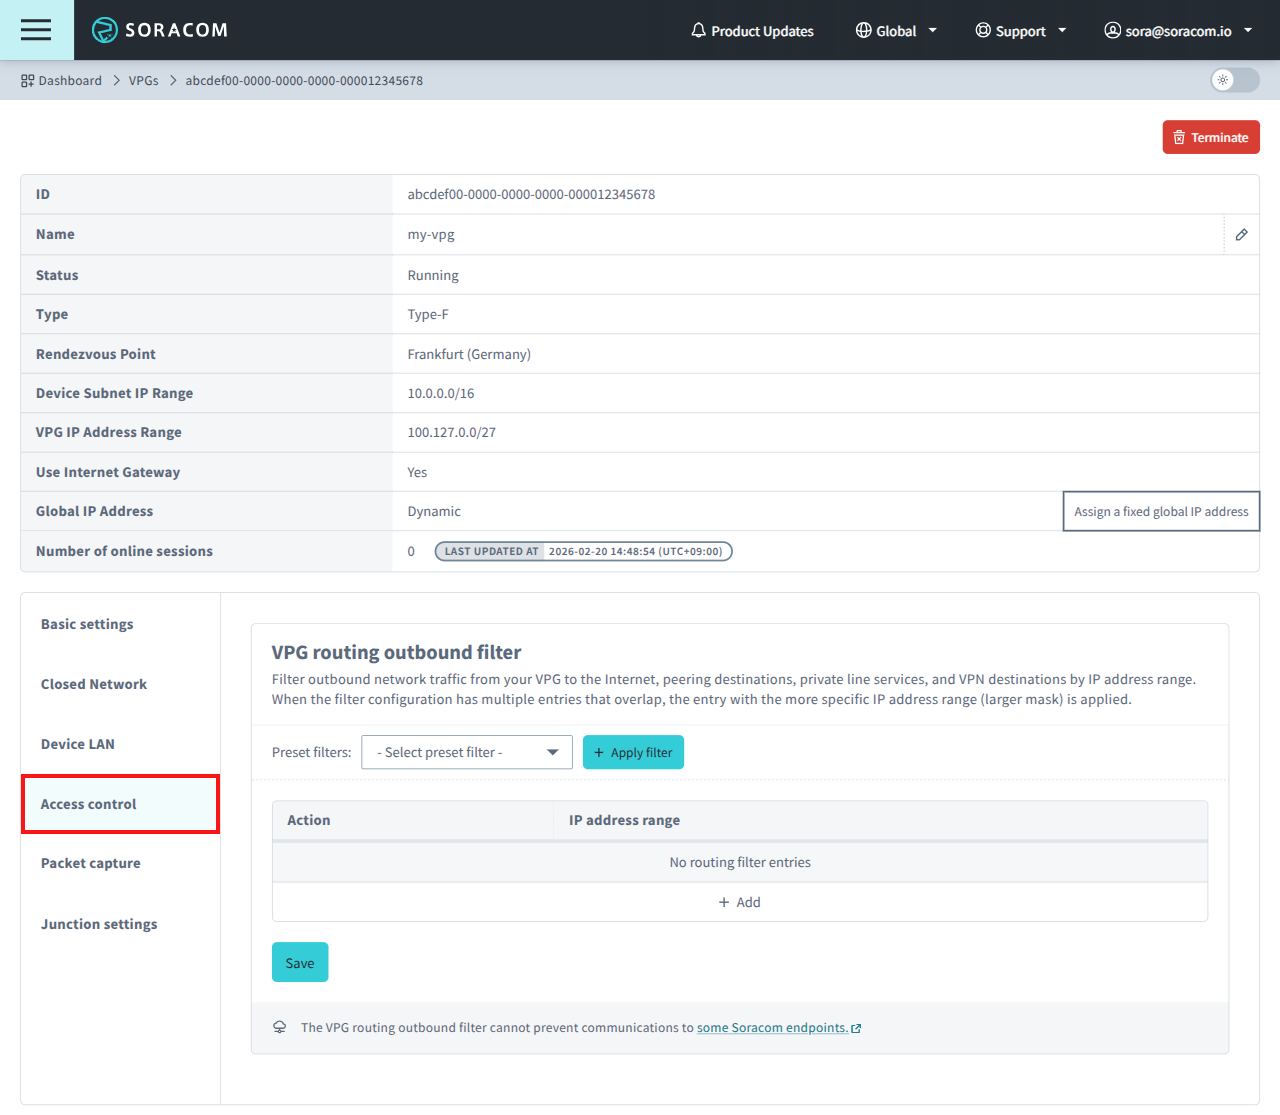This screenshot has width=1280, height=1115.
Task: Follow the some Soracom endpoints link
Action: (x=773, y=1027)
